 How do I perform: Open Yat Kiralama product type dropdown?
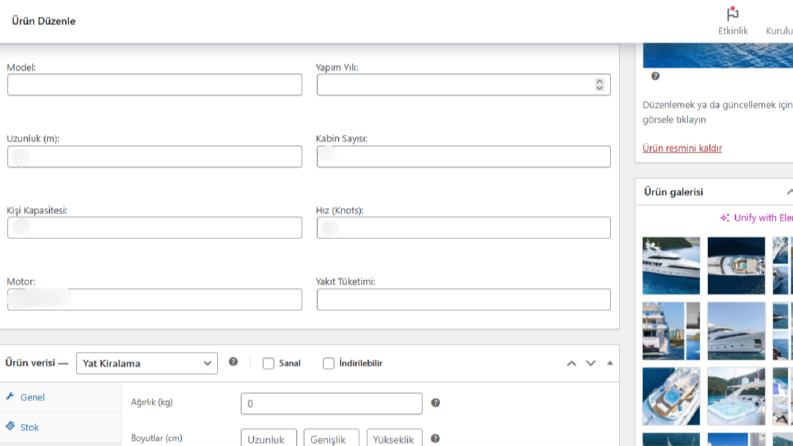[147, 363]
